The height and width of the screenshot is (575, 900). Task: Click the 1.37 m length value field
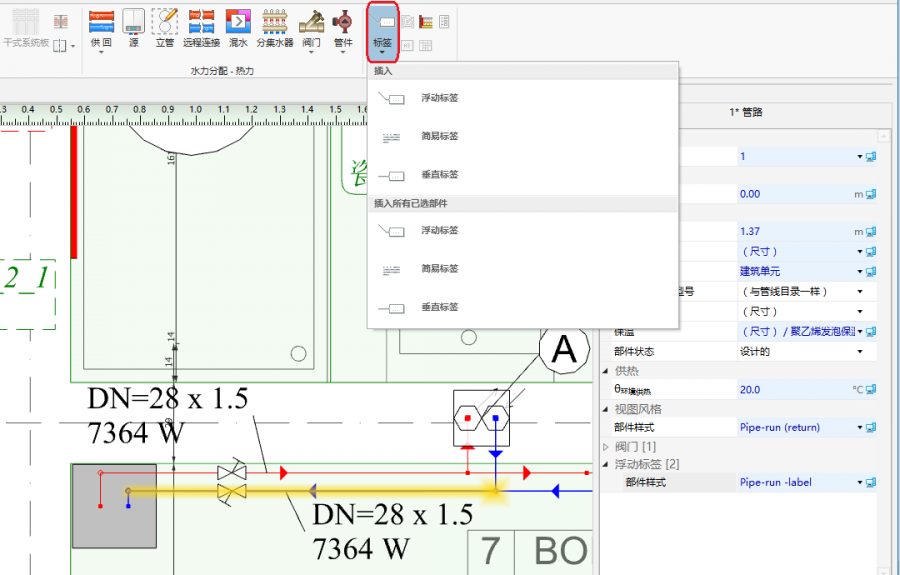790,231
